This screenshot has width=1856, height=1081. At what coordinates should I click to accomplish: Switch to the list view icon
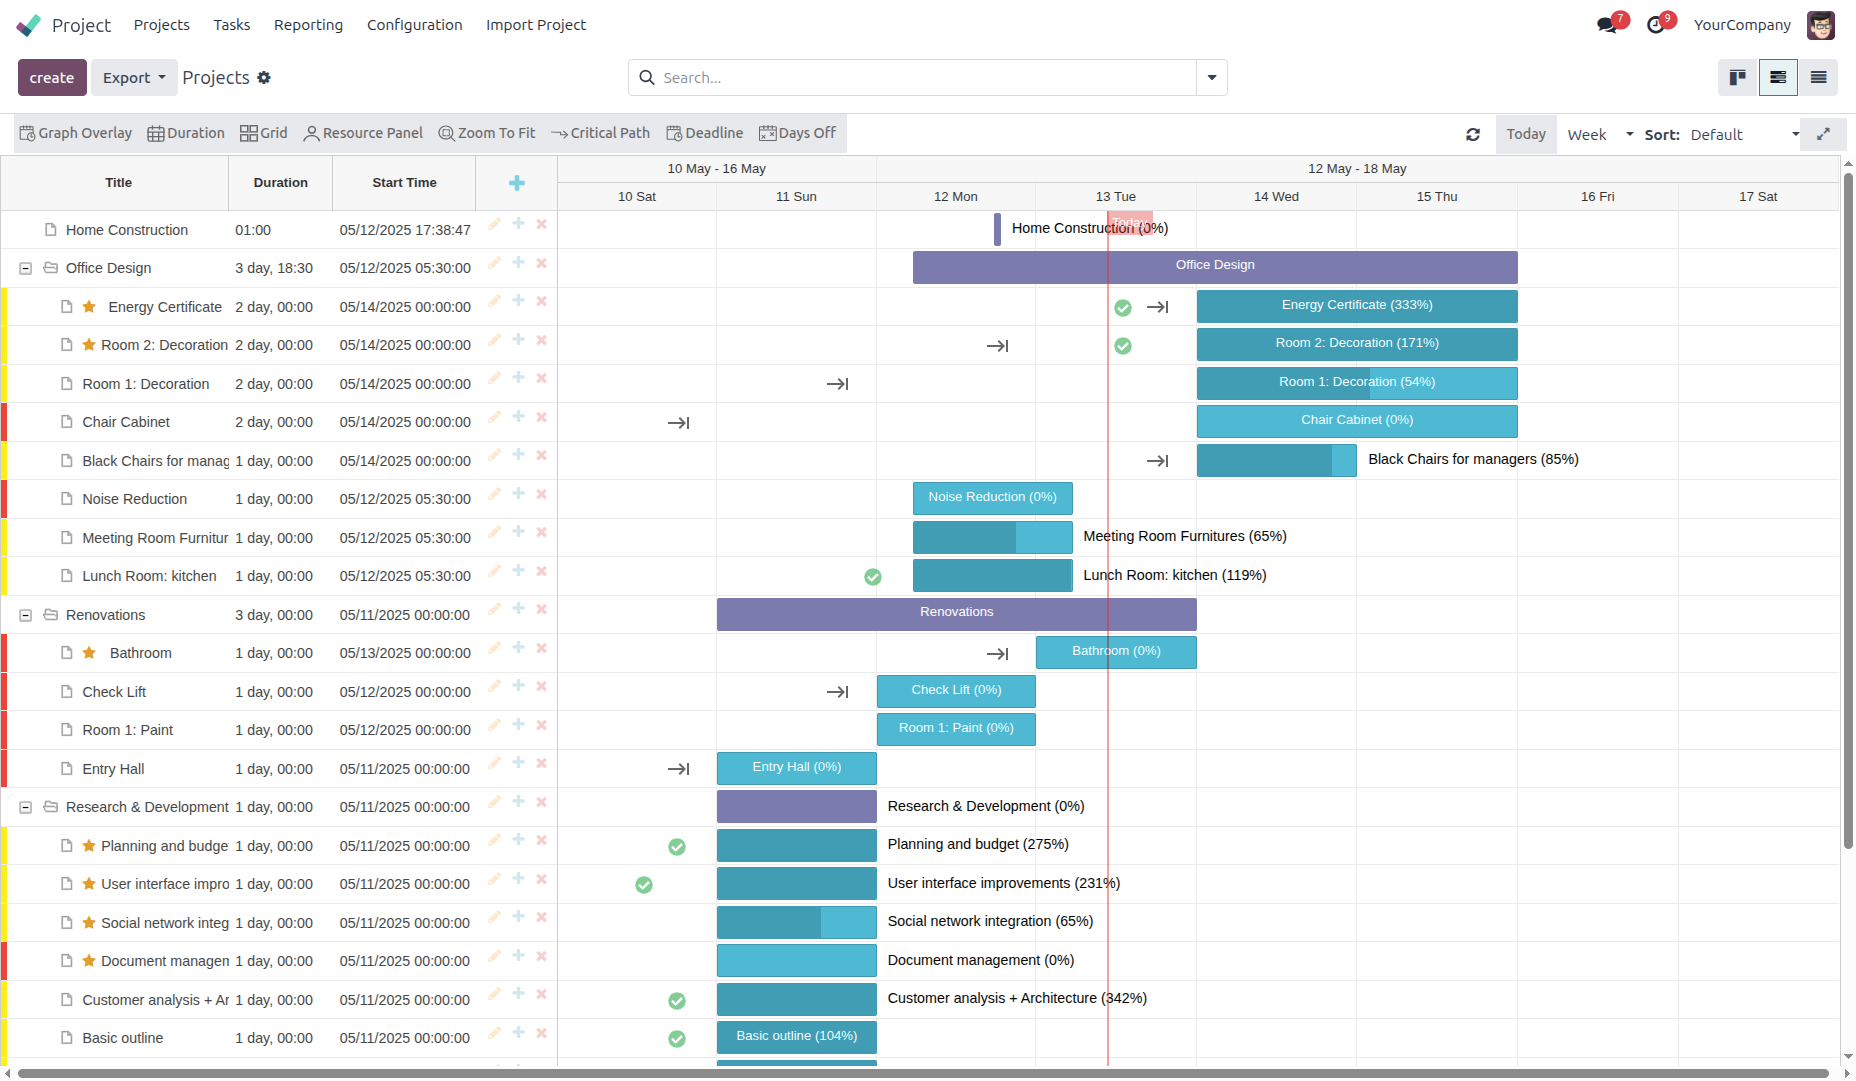click(x=1818, y=78)
